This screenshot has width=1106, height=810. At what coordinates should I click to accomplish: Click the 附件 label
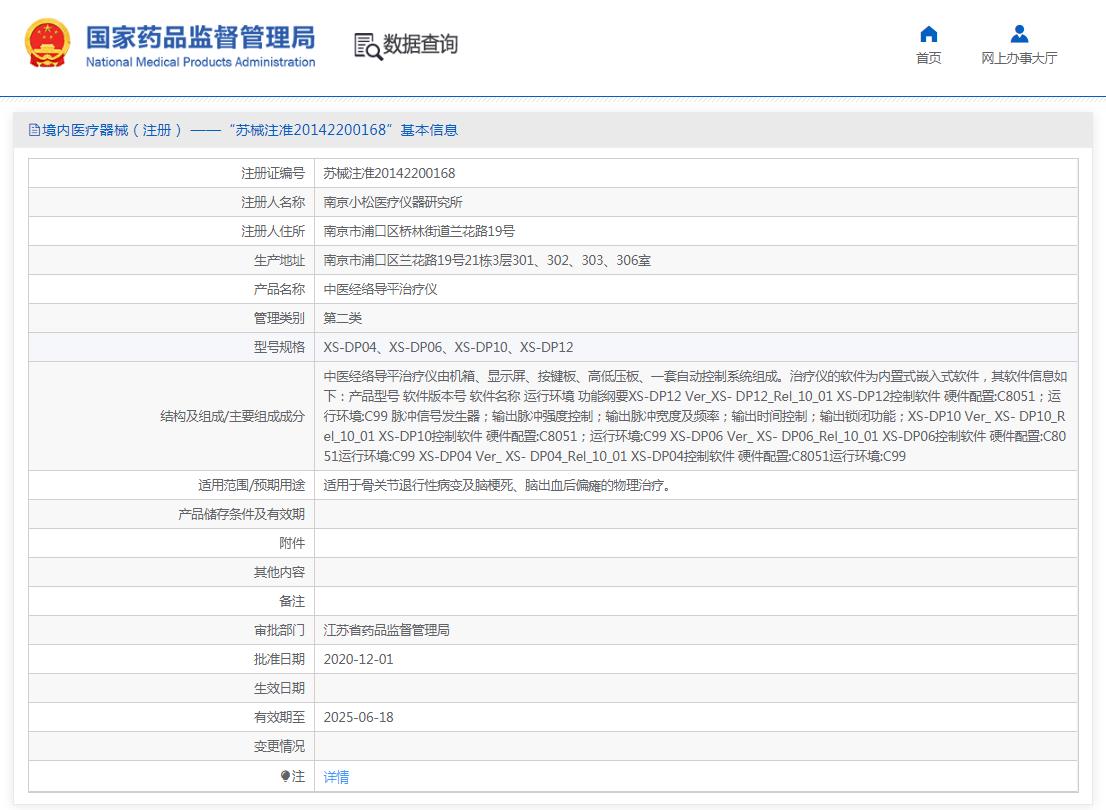(x=292, y=543)
